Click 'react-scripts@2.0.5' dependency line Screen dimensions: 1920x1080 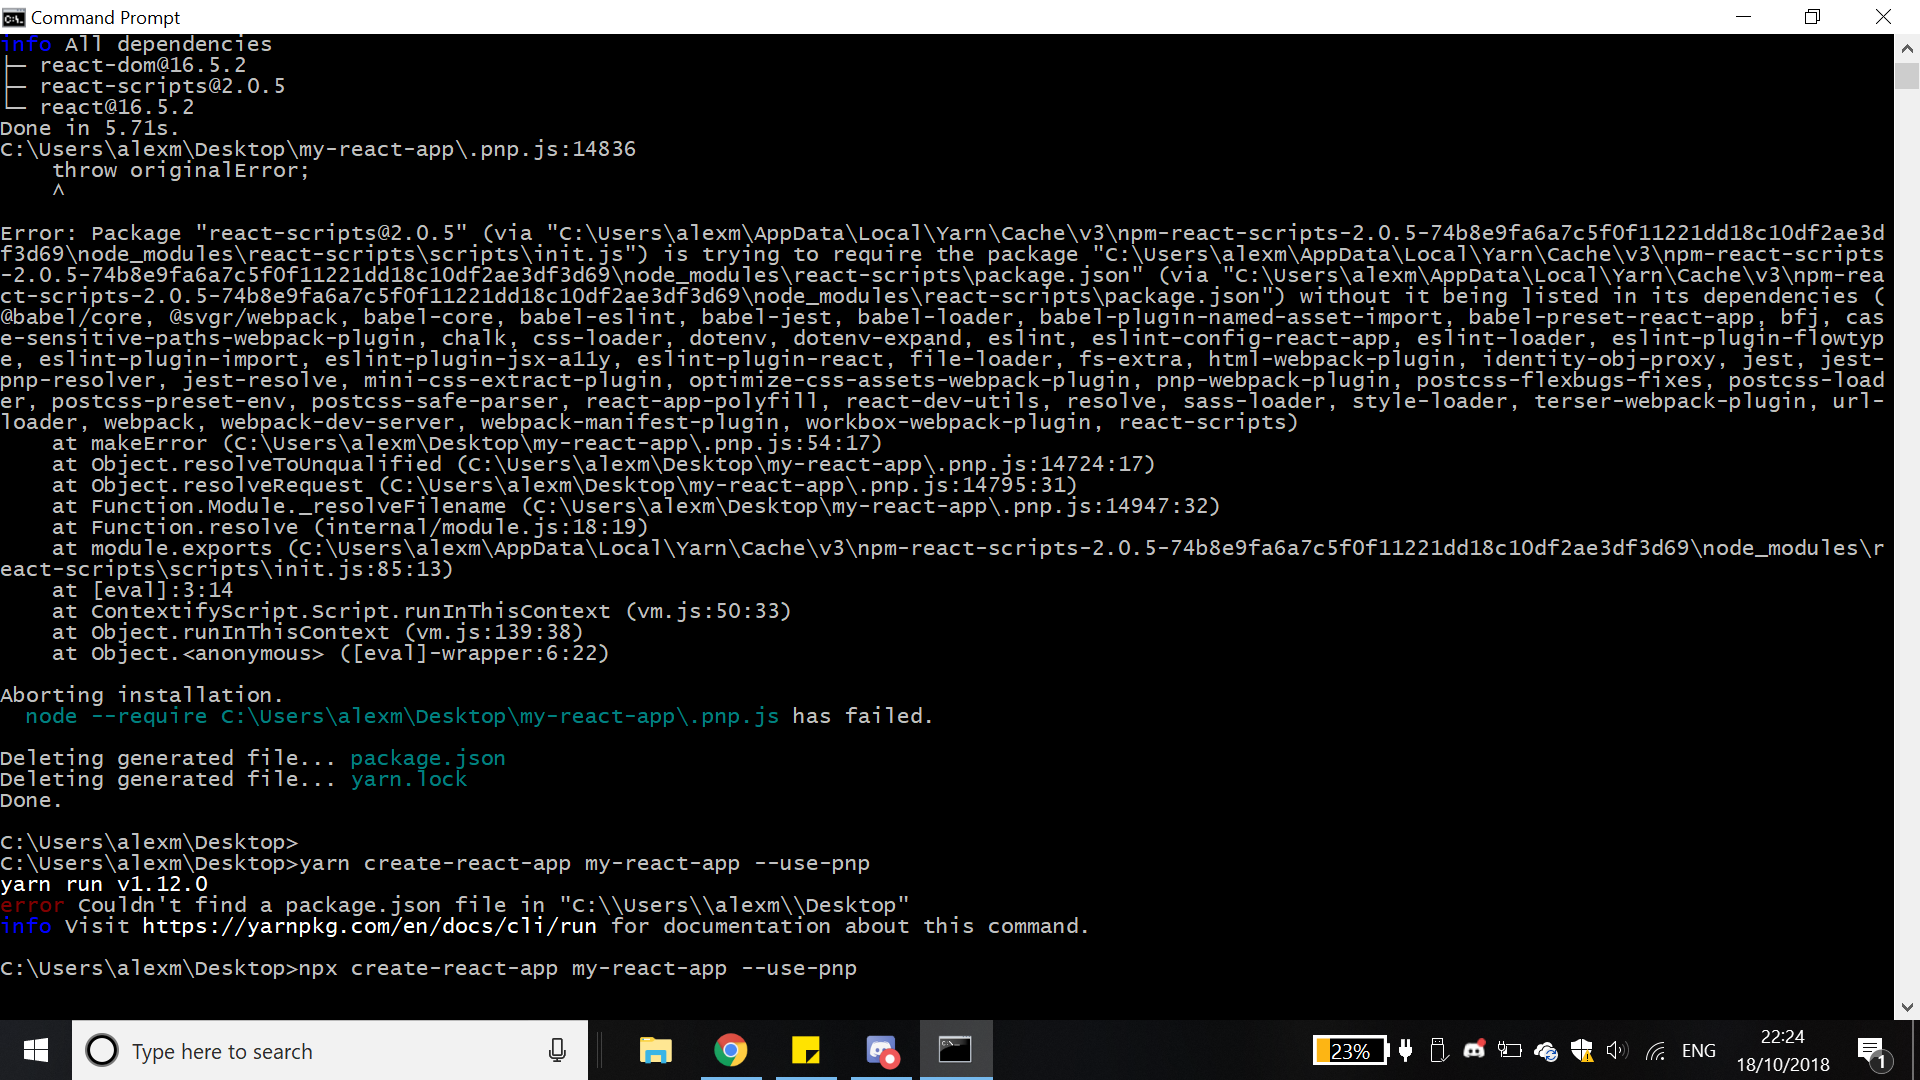(x=162, y=86)
